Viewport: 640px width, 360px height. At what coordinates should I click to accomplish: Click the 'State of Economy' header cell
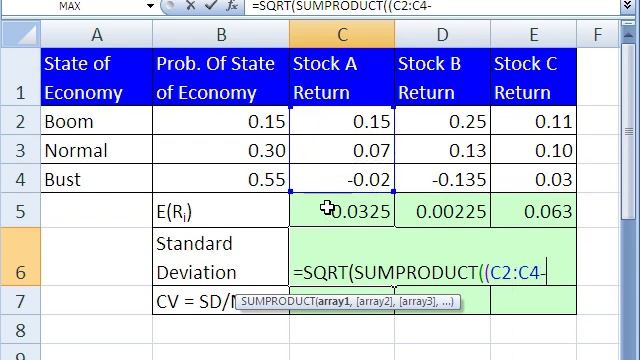97,77
